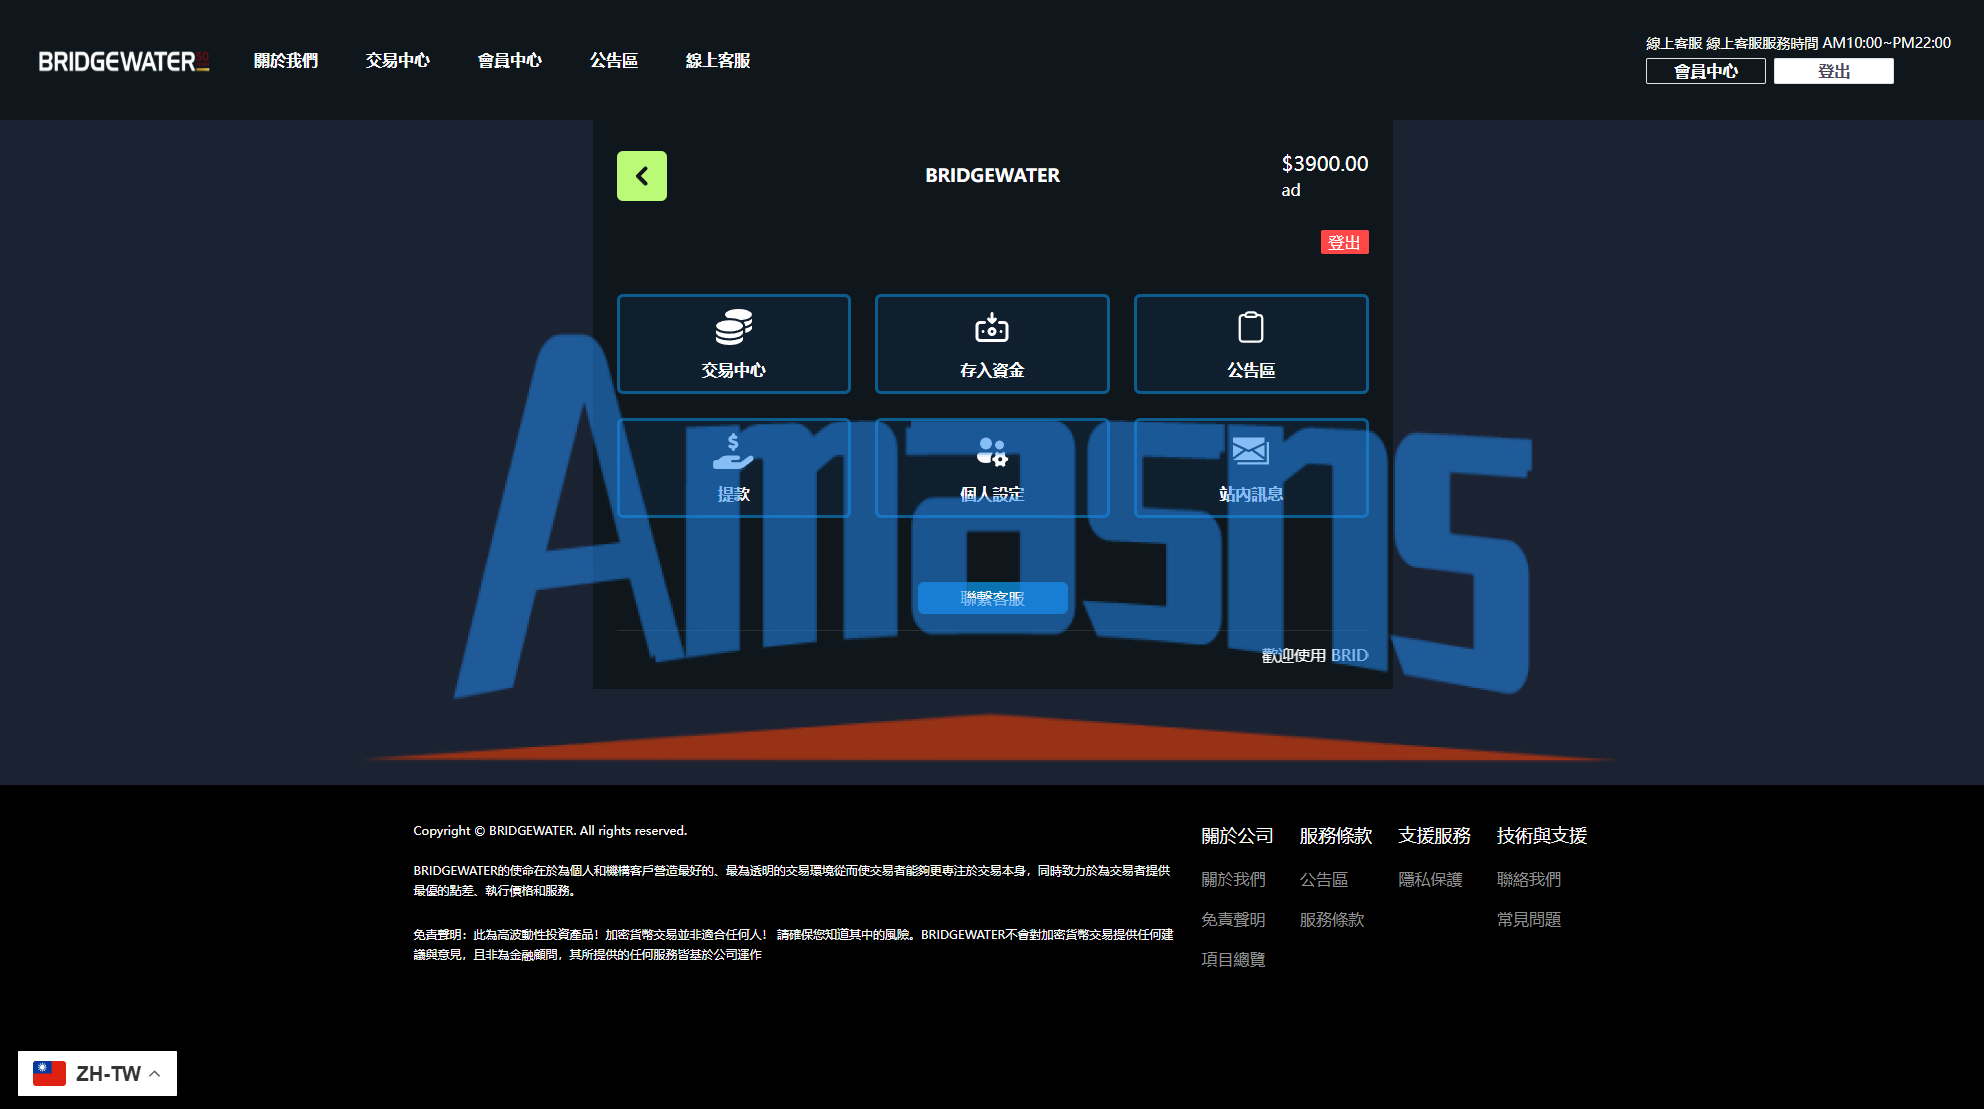Viewport: 1984px width, 1109px height.
Task: Open 個人設定 user settings icon tile
Action: [991, 467]
